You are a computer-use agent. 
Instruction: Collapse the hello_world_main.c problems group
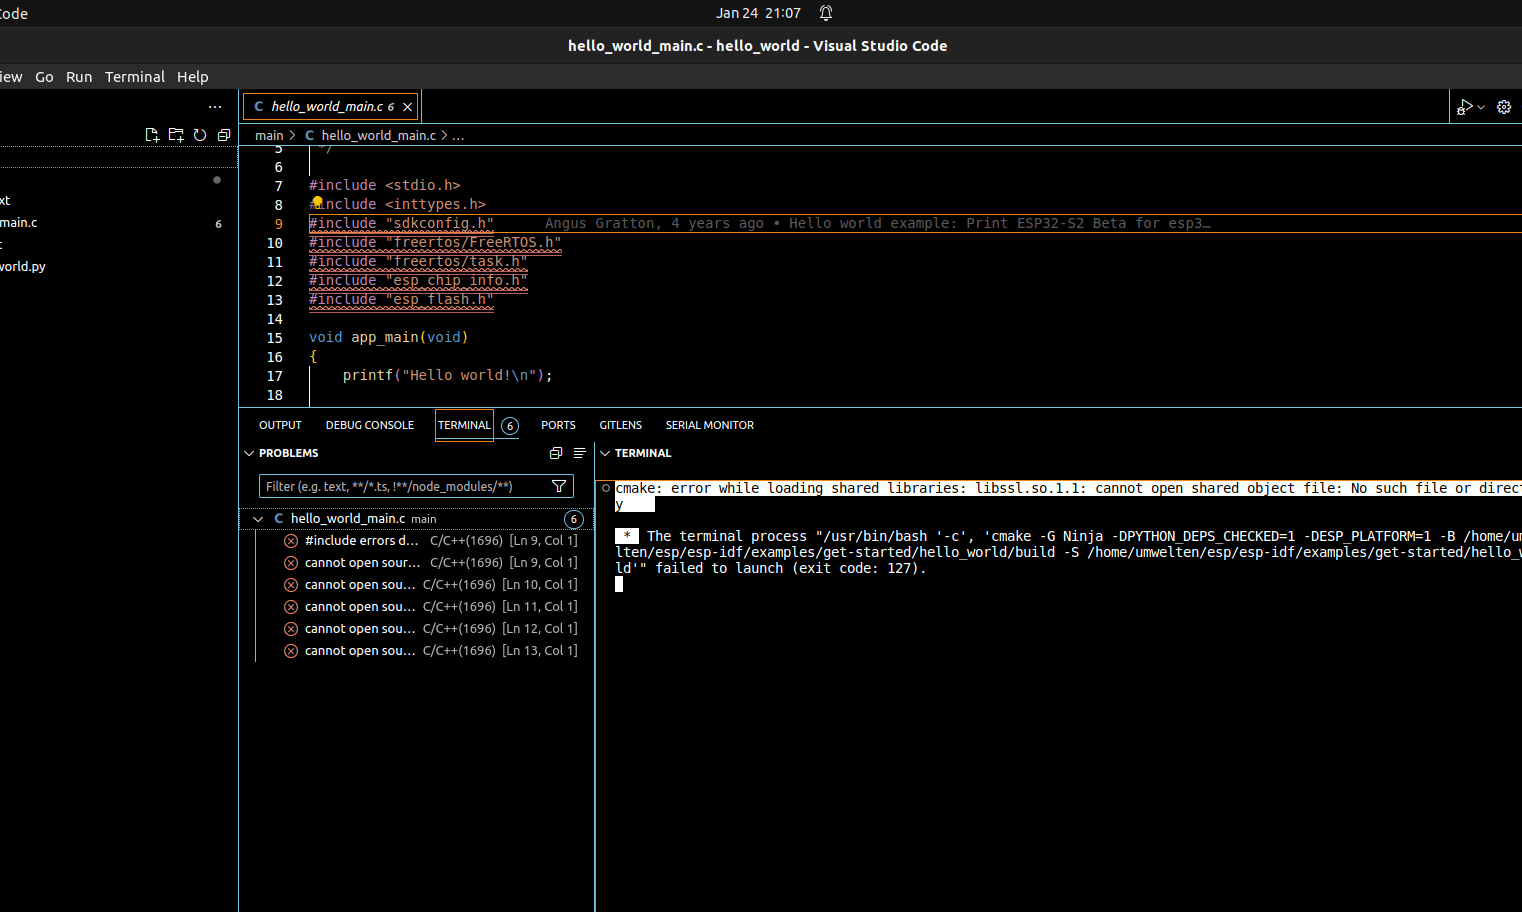point(258,519)
